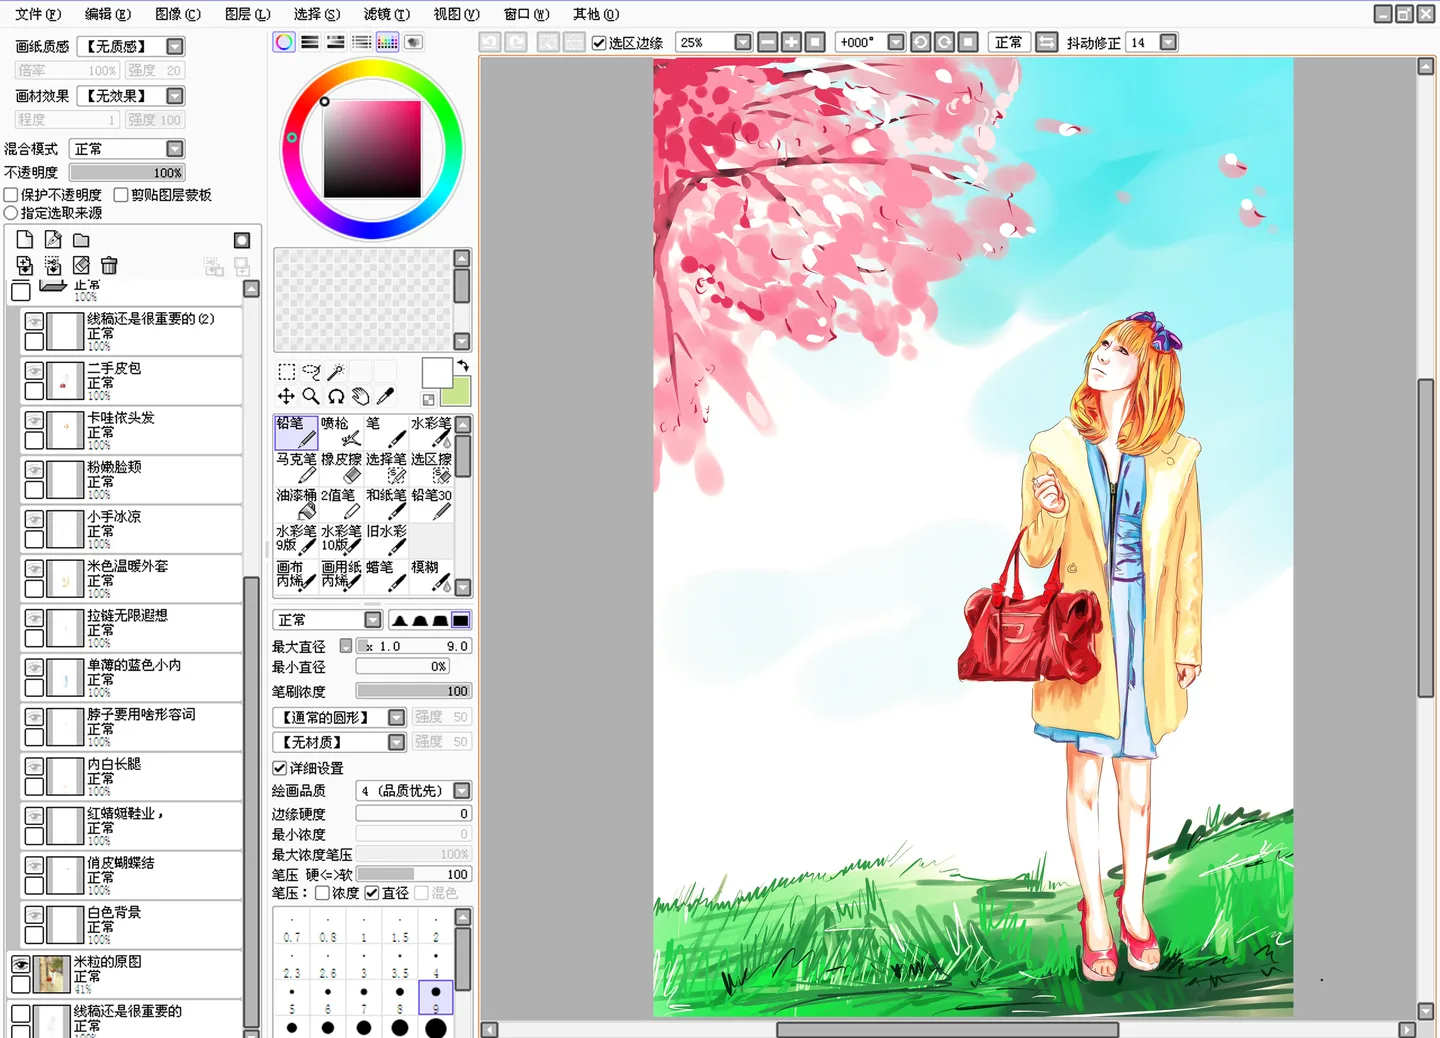Pick the Lasso selection tool
Image resolution: width=1440 pixels, height=1038 pixels.
coord(311,372)
